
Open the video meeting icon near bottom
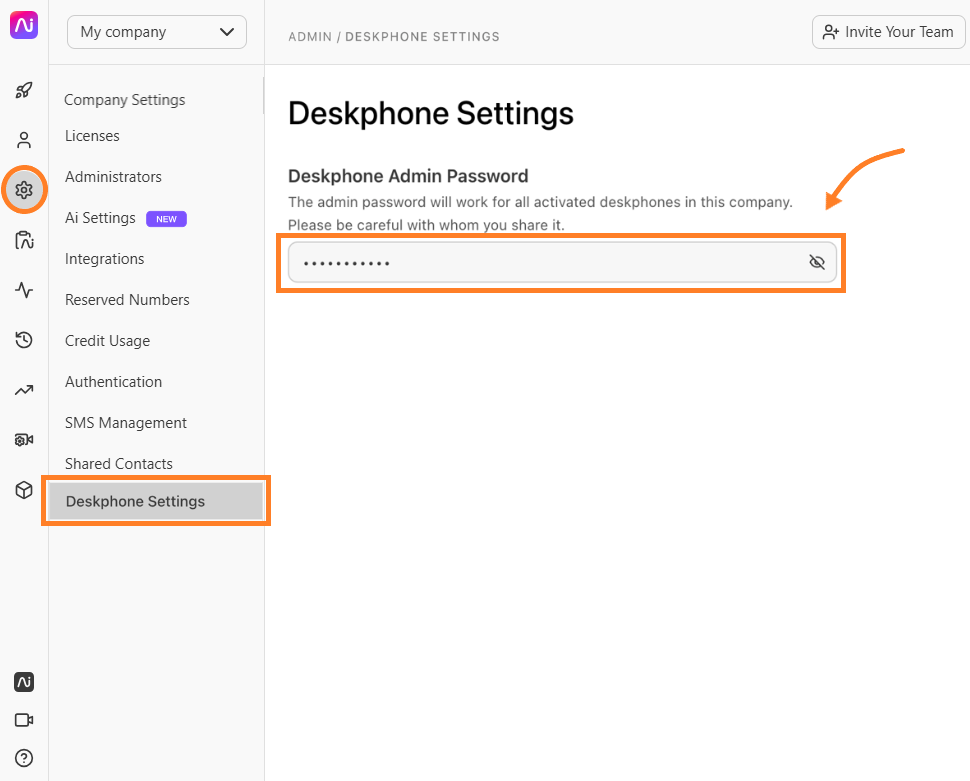coord(24,720)
